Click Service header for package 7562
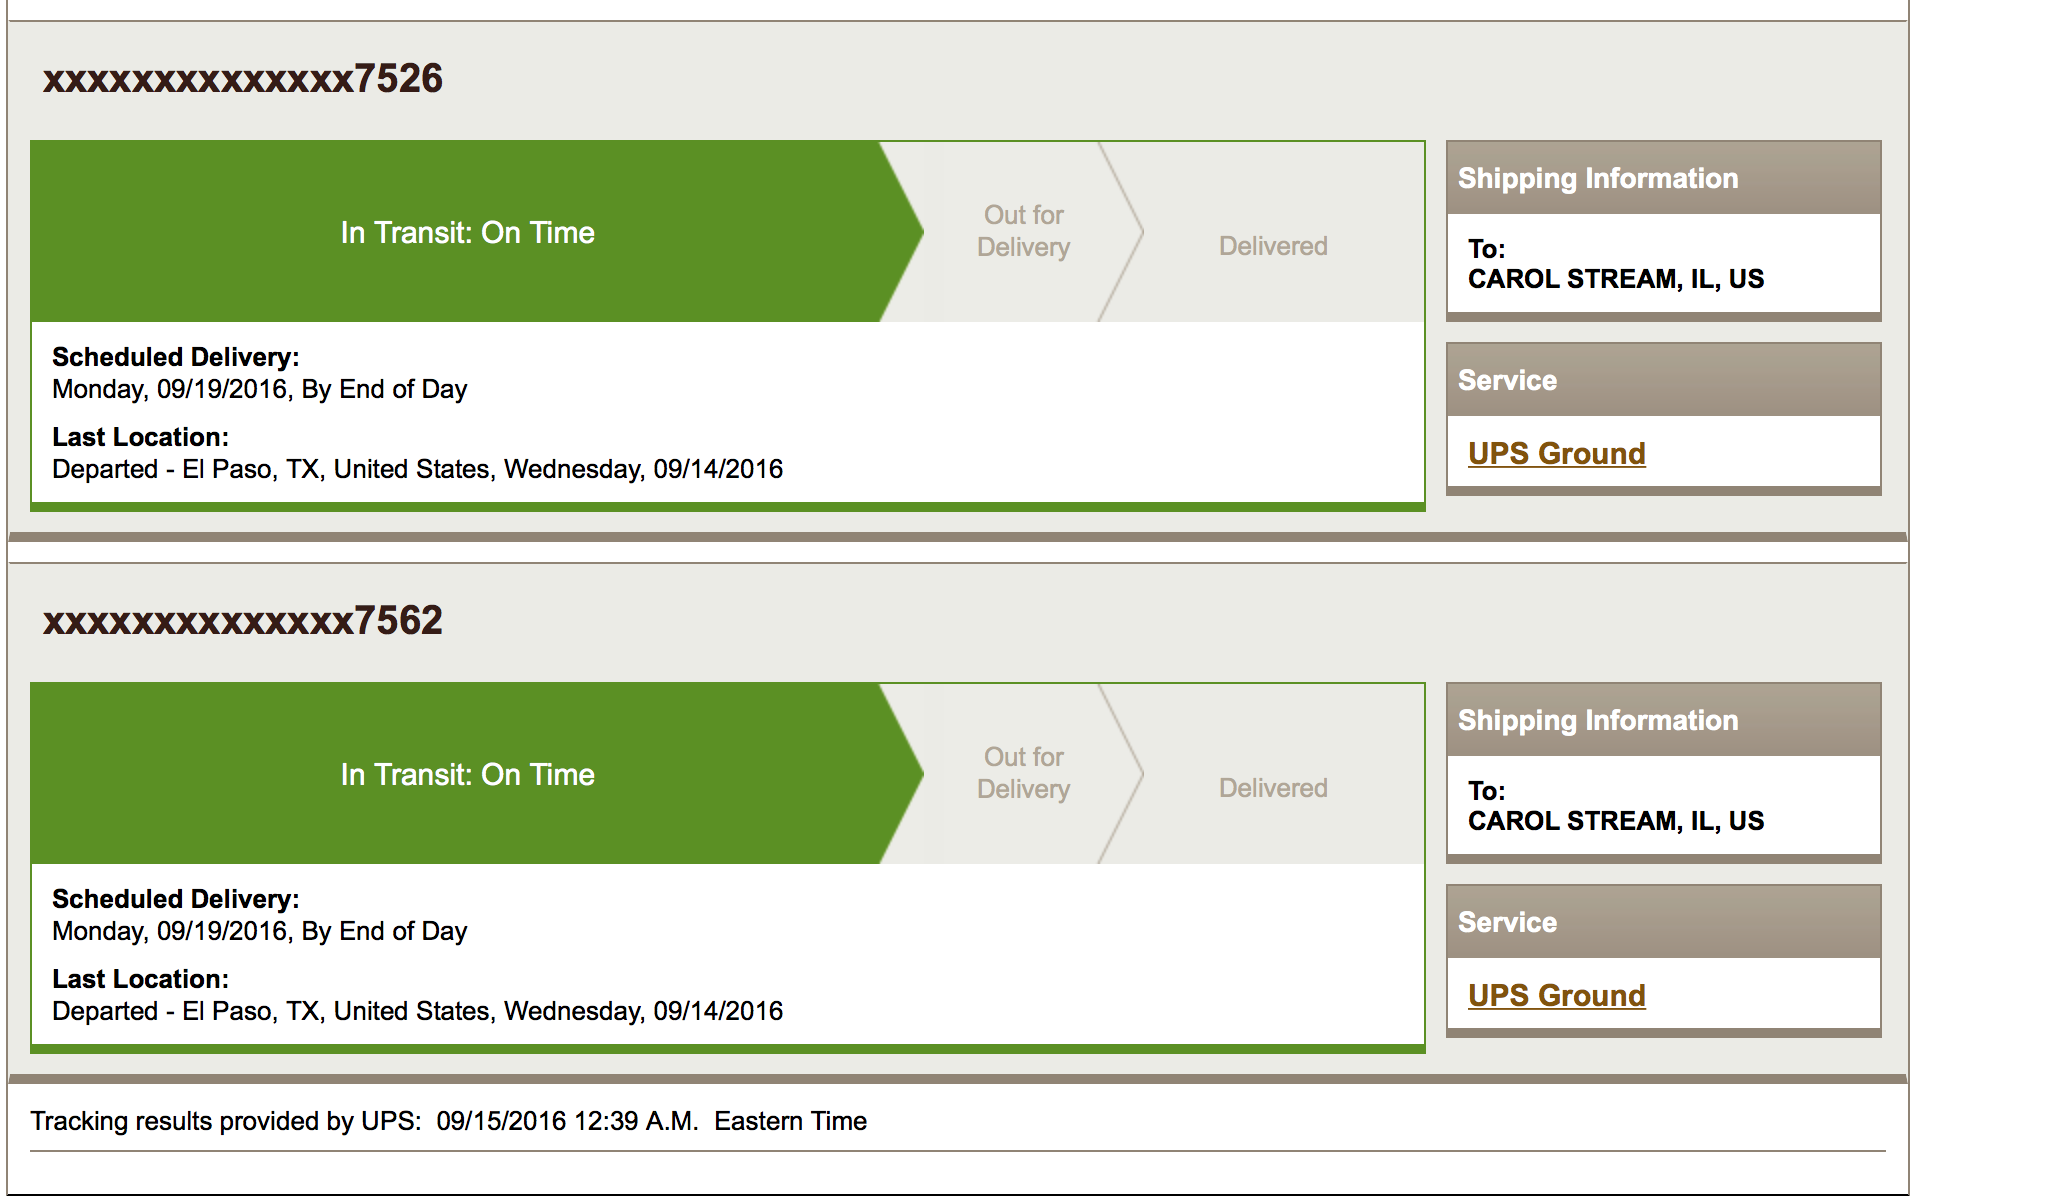 point(1507,922)
